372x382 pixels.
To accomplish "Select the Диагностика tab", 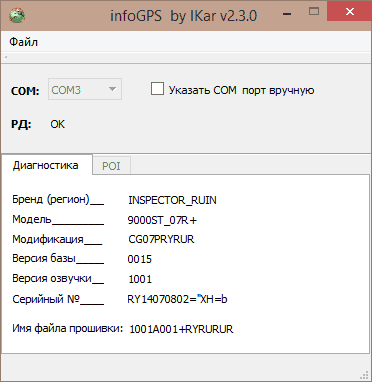I will [46, 165].
